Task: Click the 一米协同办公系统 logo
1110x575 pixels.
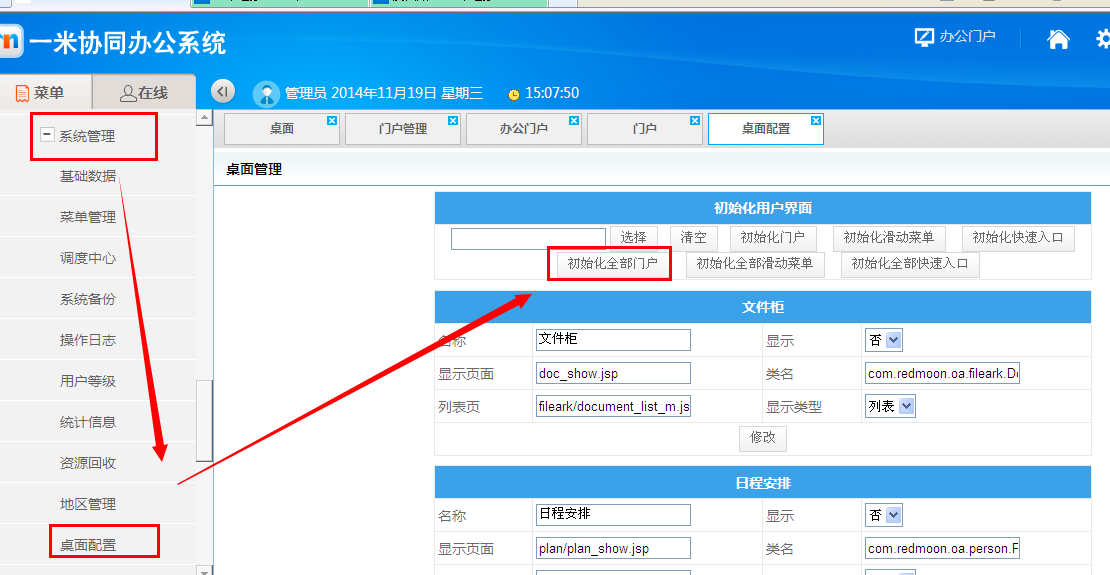Action: (113, 42)
